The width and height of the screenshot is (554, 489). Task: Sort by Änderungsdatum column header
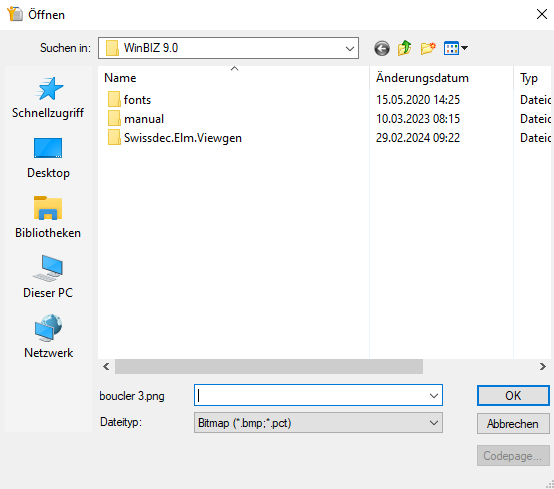(x=422, y=78)
